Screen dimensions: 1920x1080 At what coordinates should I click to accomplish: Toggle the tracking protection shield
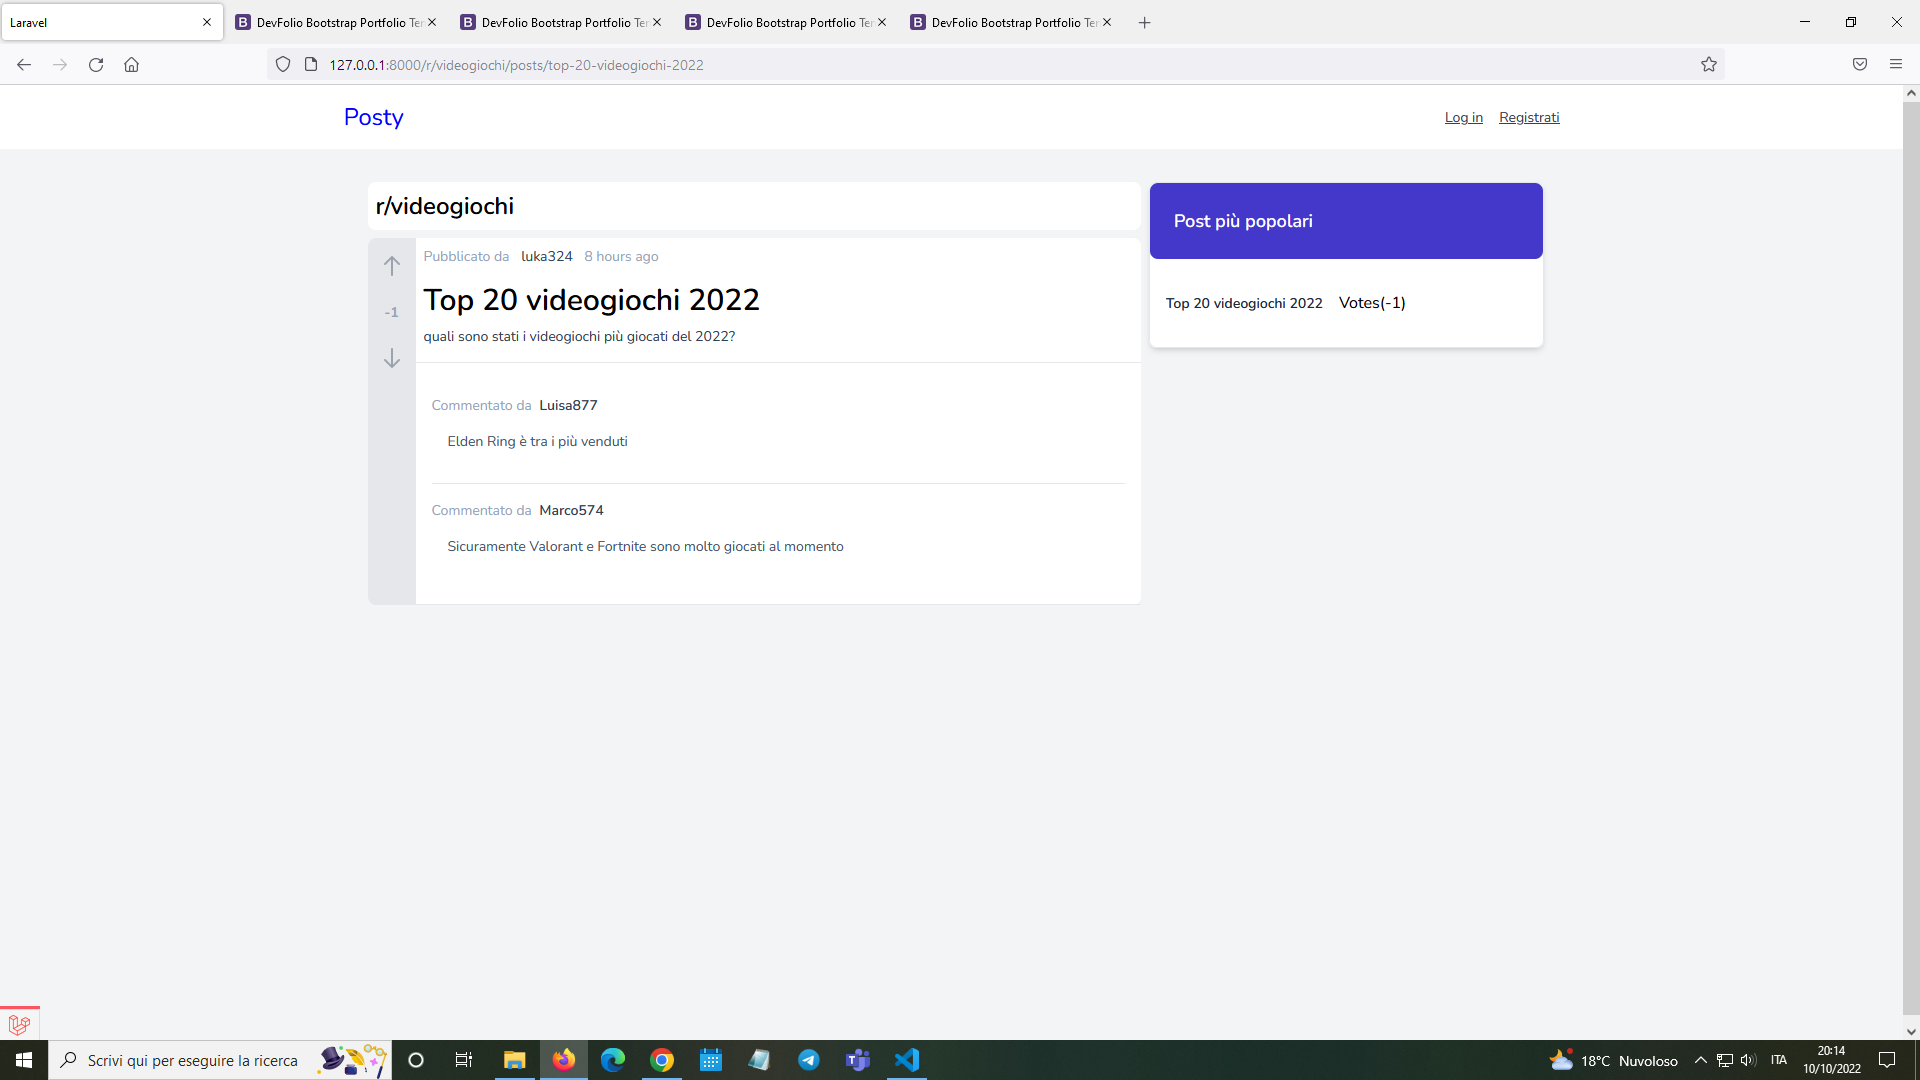283,64
